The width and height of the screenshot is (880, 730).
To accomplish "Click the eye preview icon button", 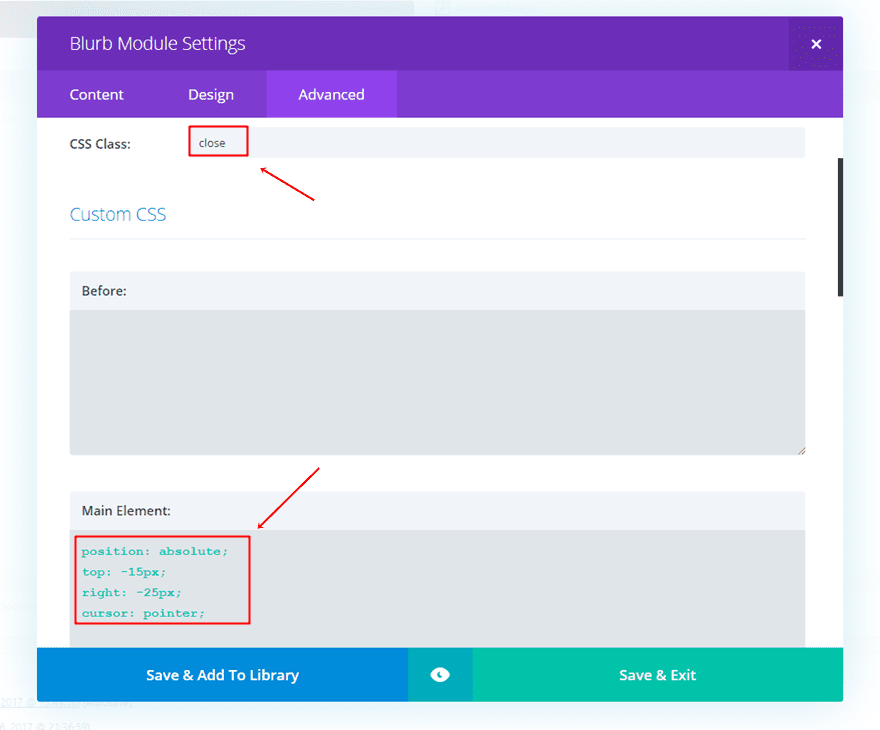I will (x=440, y=674).
